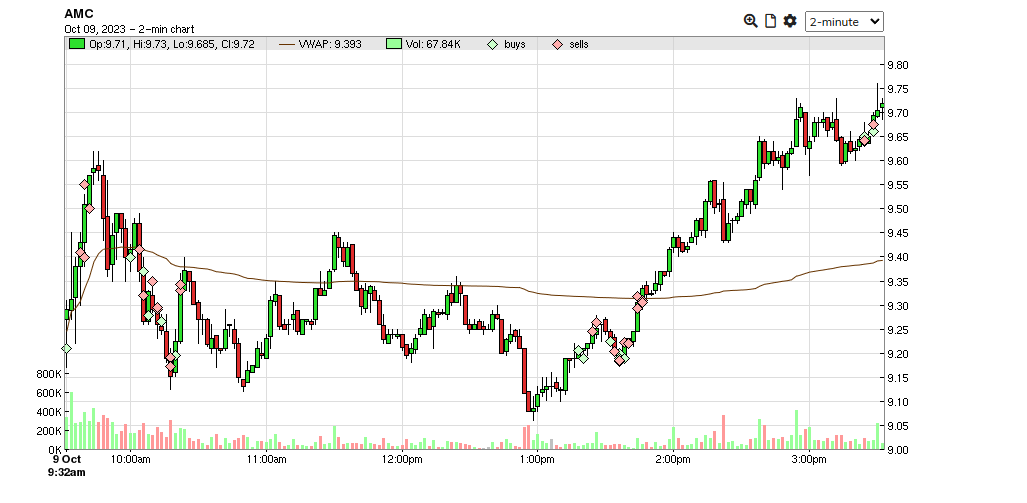Open the 2-minute interval dropdown

pyautogui.click(x=844, y=22)
